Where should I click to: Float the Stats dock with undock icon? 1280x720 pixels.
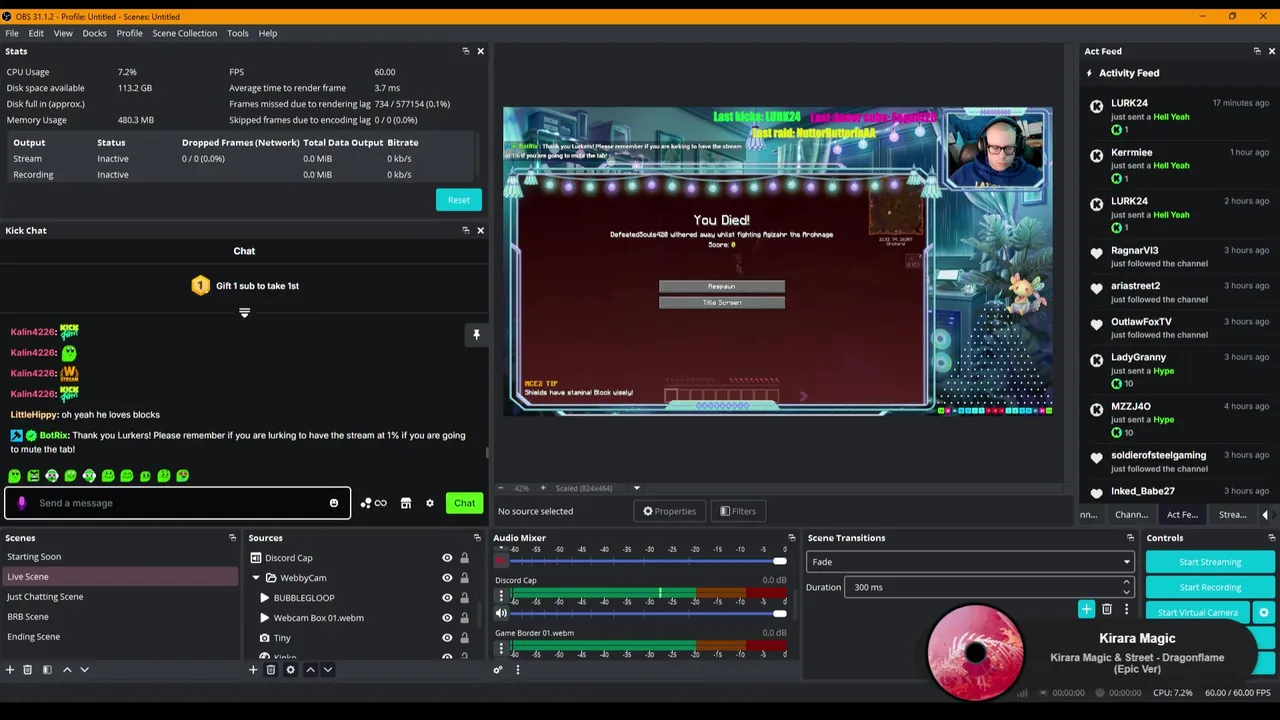[x=465, y=51]
